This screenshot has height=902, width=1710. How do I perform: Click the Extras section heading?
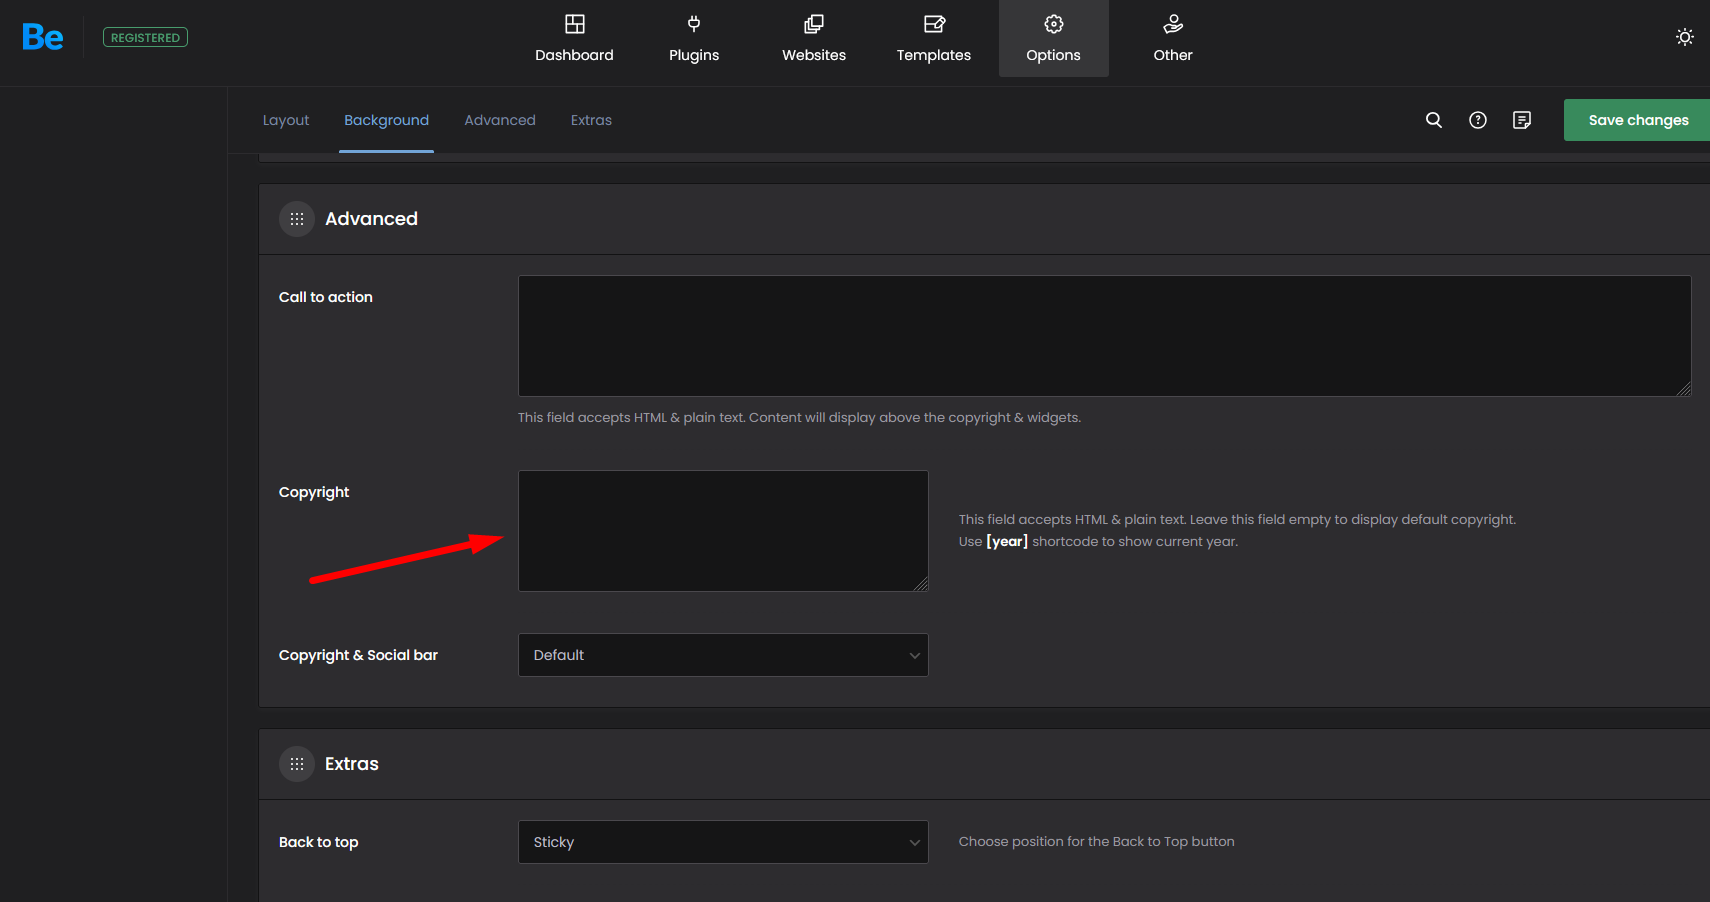click(352, 764)
